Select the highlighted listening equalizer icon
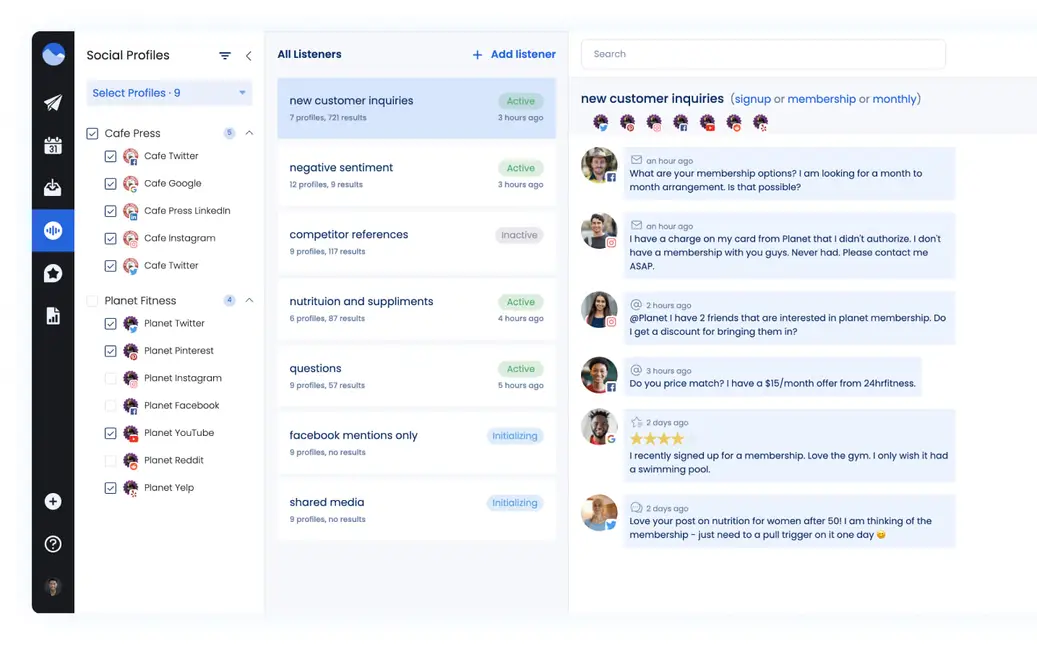The image size is (1037, 645). [x=52, y=229]
